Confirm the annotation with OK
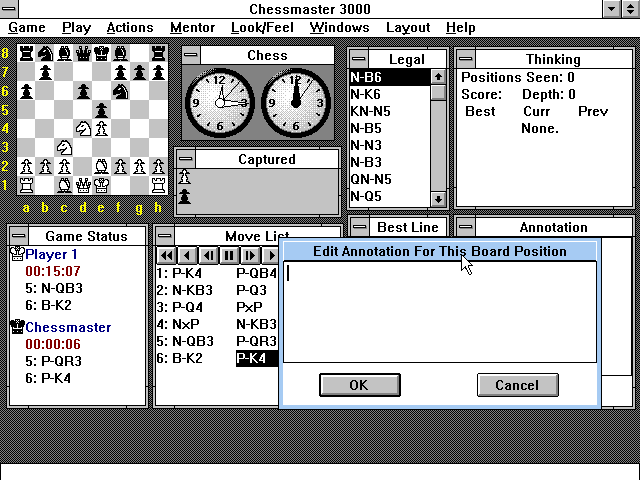The width and height of the screenshot is (640, 480). [x=360, y=385]
